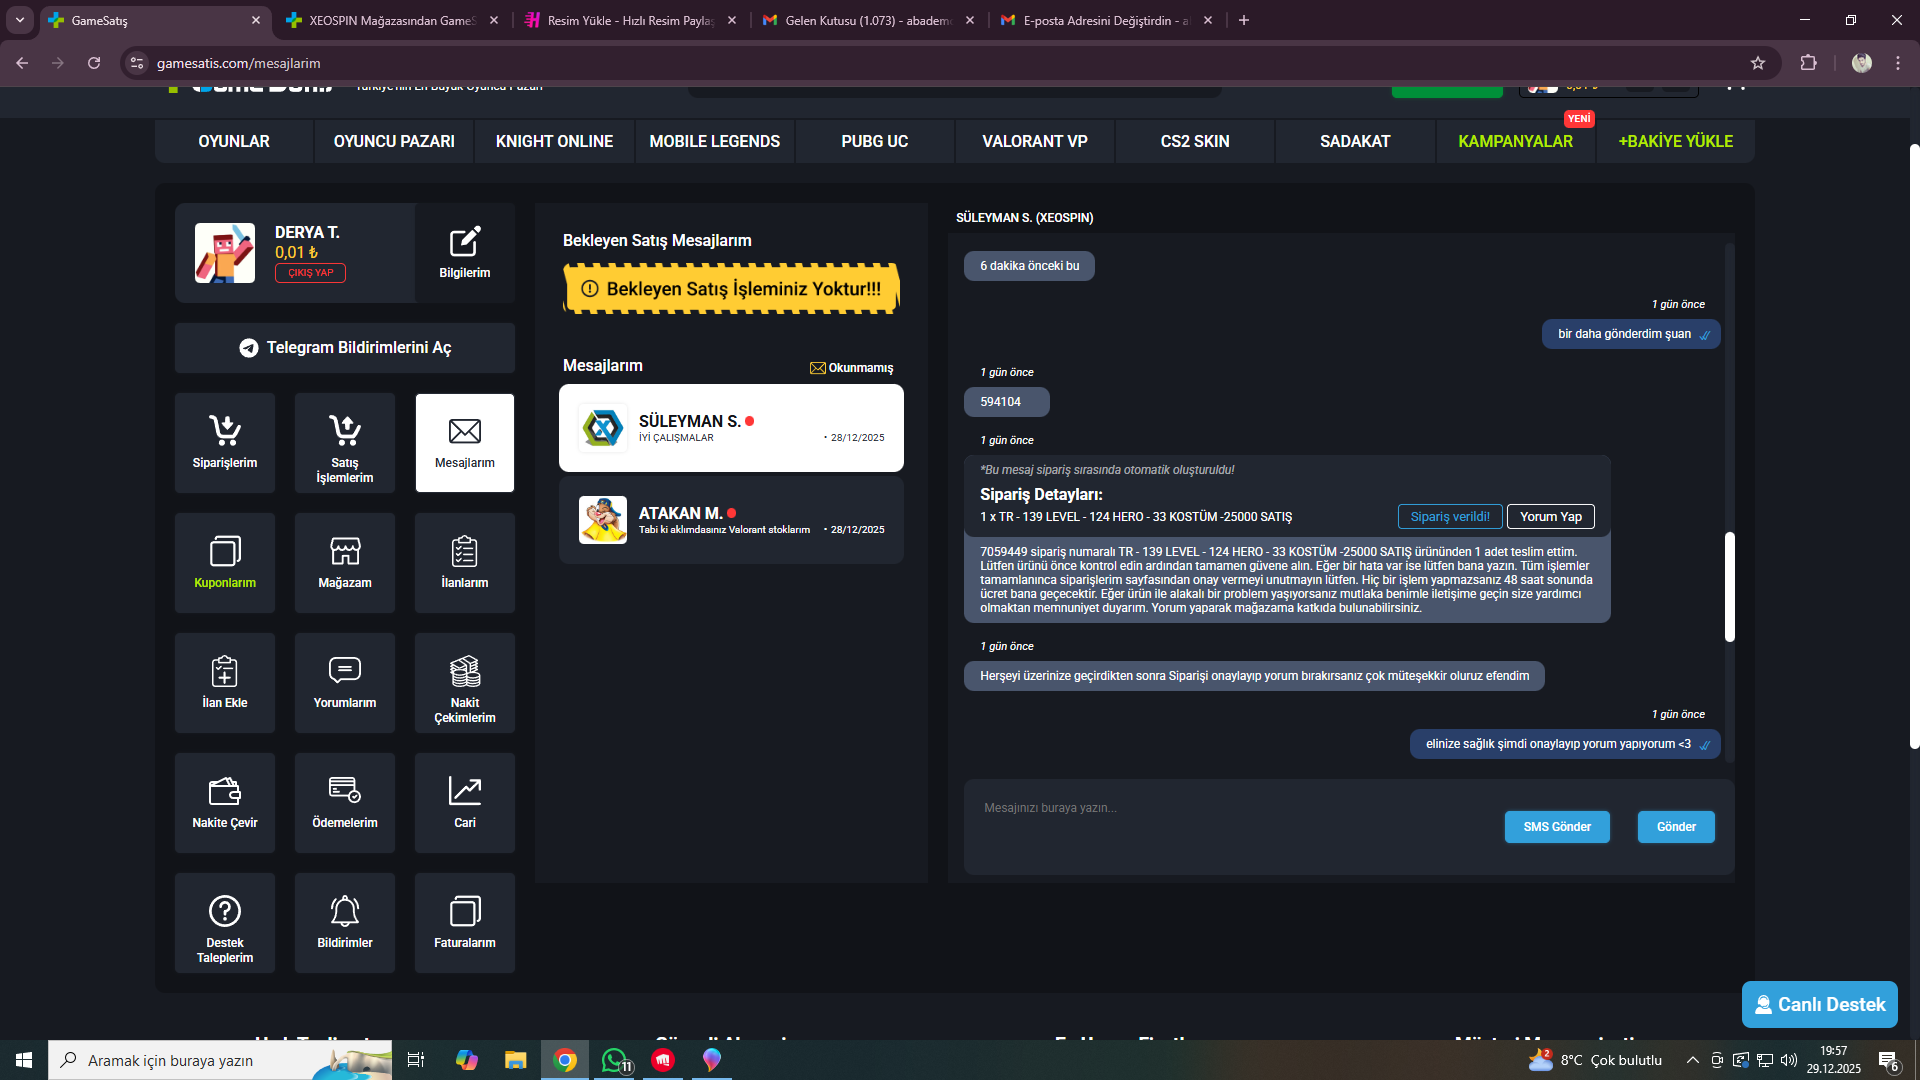This screenshot has width=1920, height=1080.
Task: Click the DERYA T. profile avatar
Action: [225, 253]
